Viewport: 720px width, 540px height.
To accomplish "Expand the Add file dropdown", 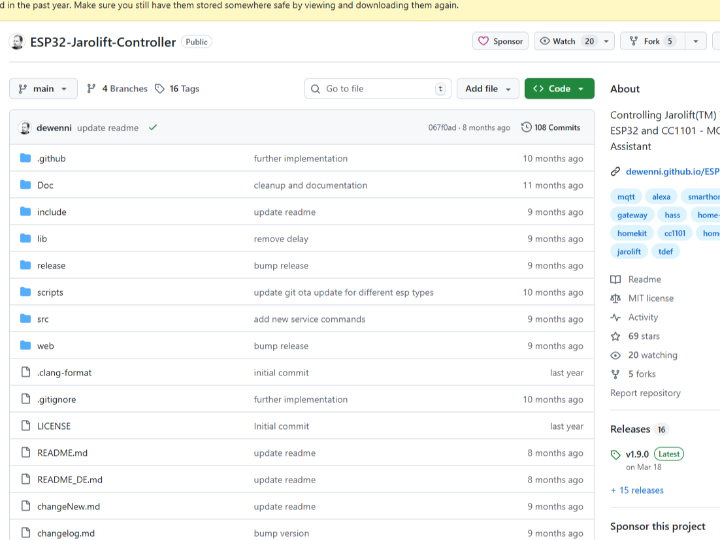I will pos(488,89).
